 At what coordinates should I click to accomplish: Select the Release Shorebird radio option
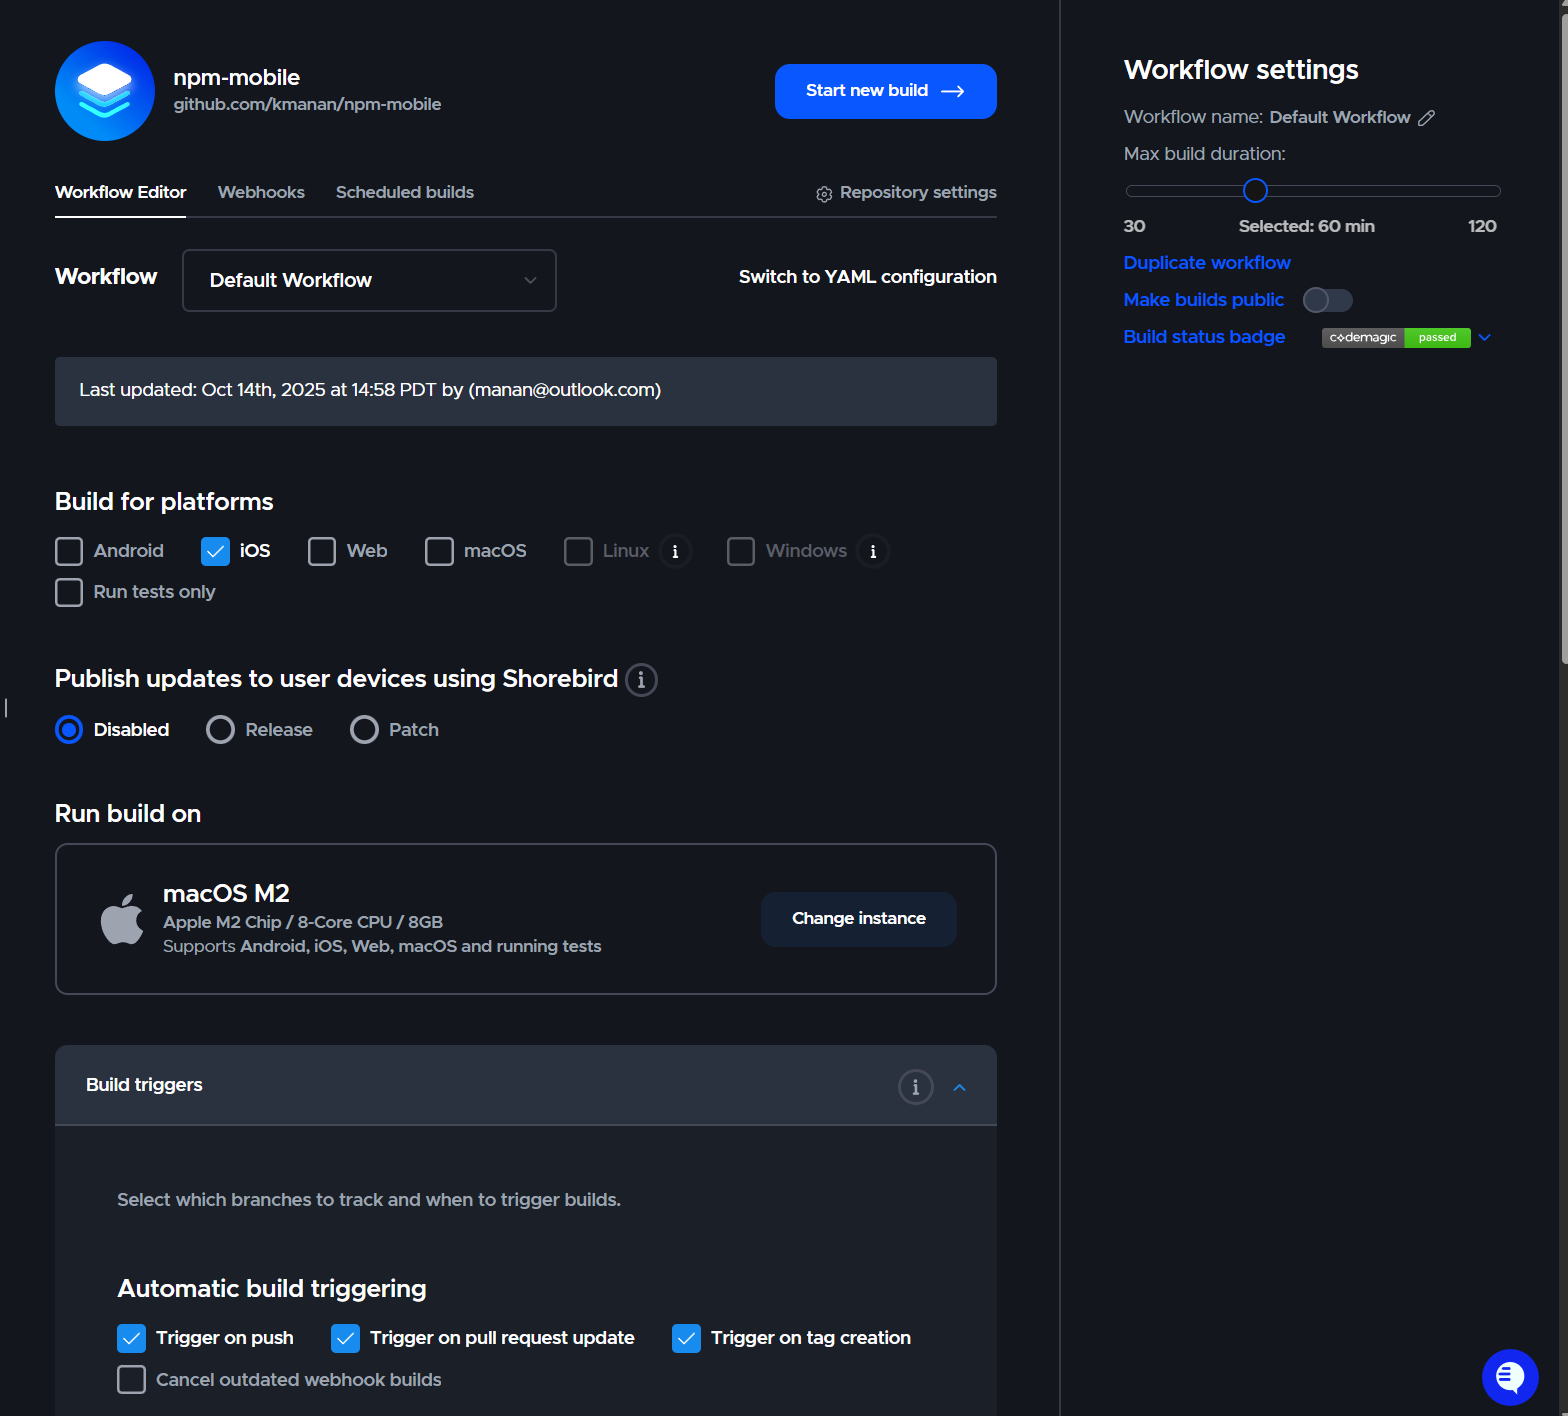220,730
